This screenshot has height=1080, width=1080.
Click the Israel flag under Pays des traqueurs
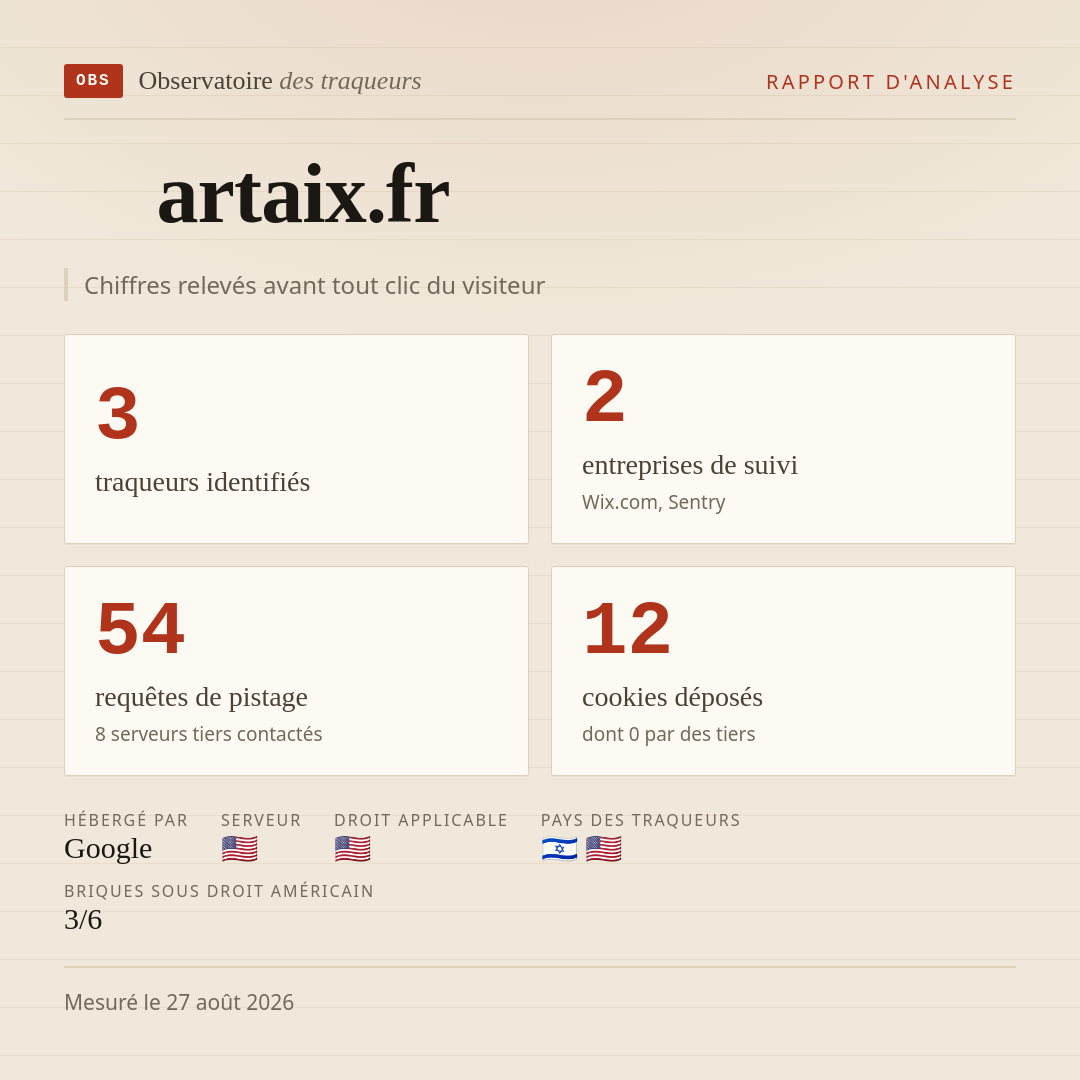pyautogui.click(x=559, y=849)
